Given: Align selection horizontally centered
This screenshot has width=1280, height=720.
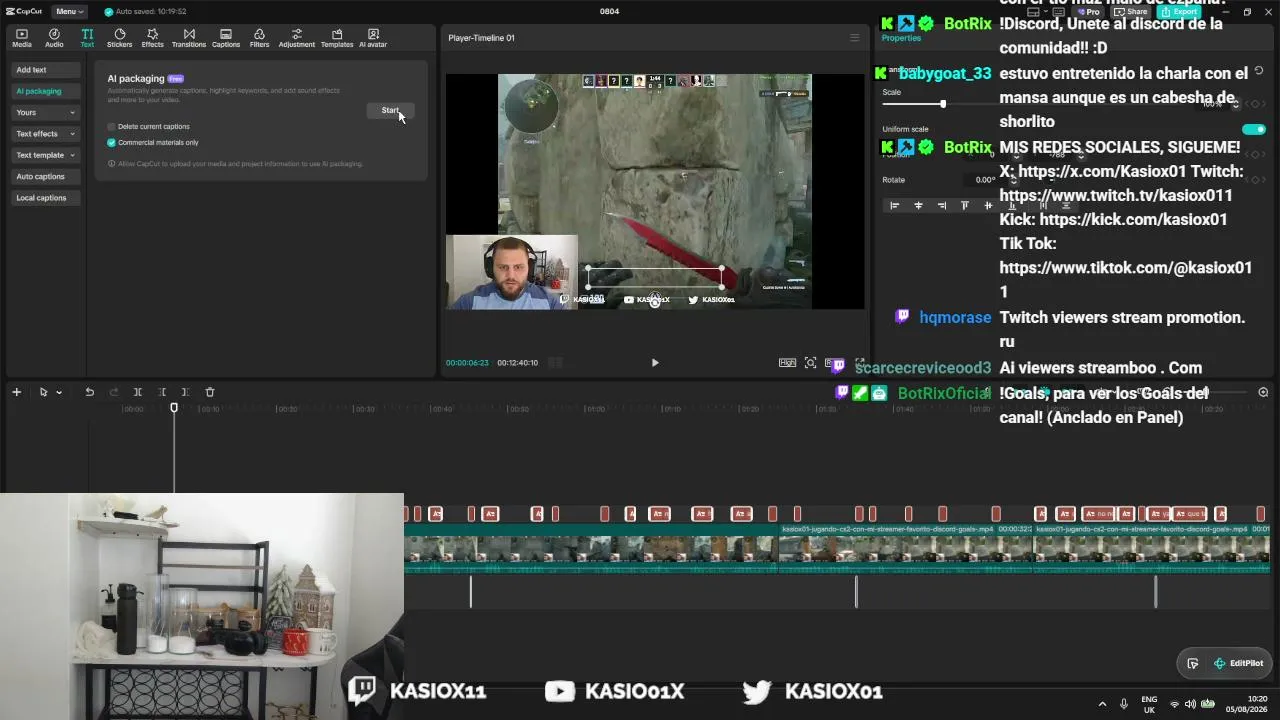Looking at the screenshot, I should click(x=918, y=206).
